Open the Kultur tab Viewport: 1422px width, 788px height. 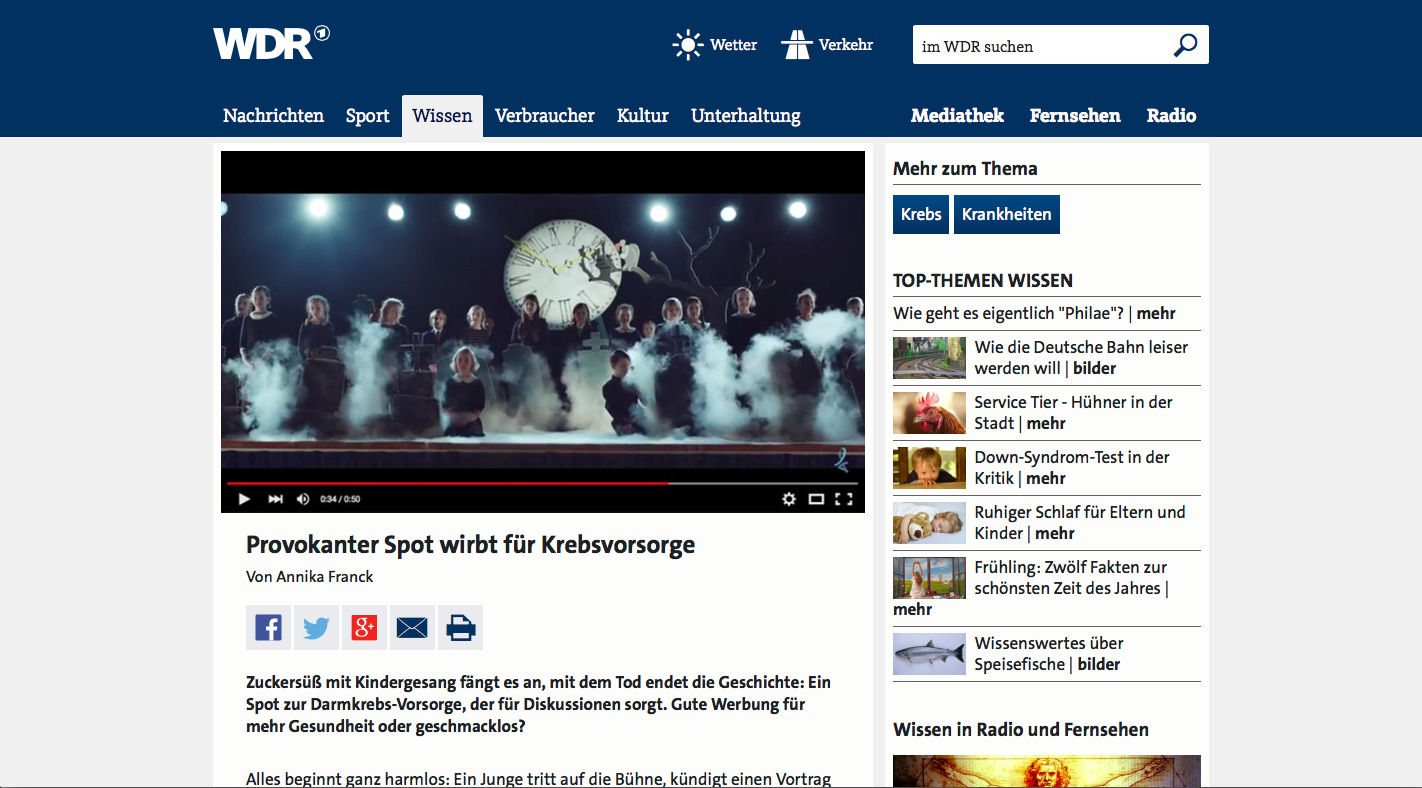coord(643,116)
